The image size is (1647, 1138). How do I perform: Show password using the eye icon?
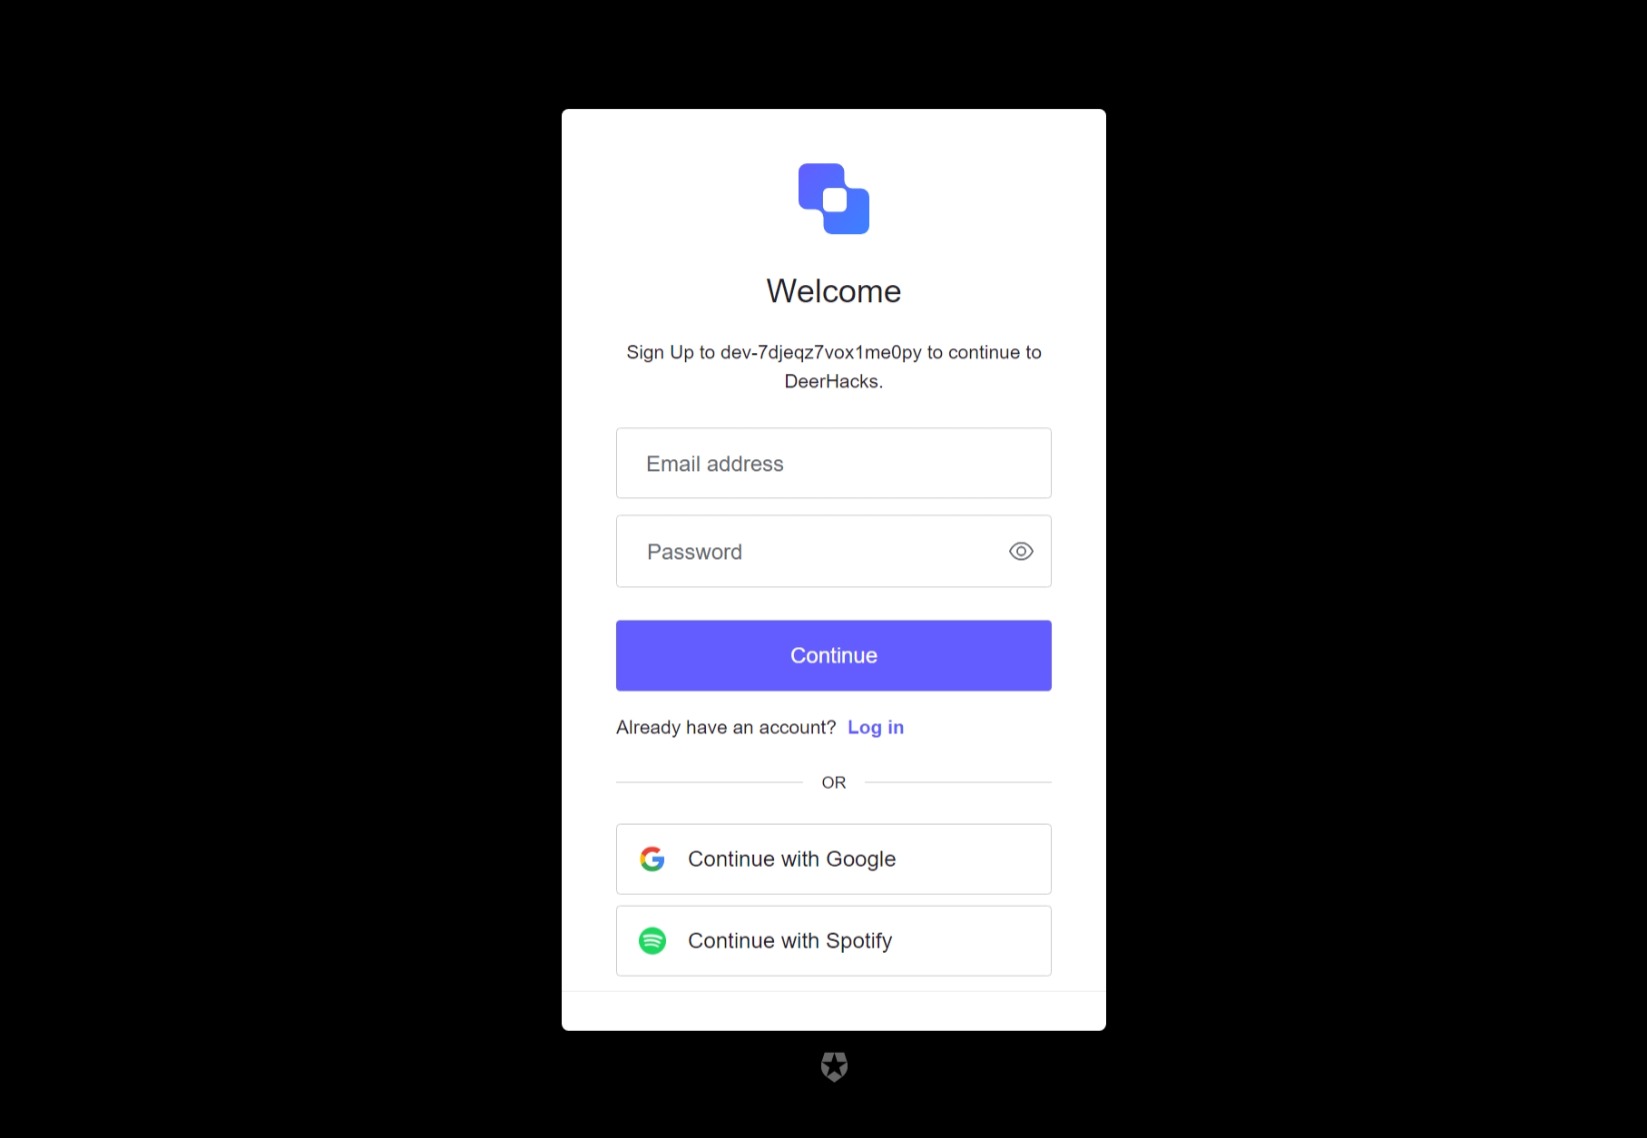tap(1020, 551)
